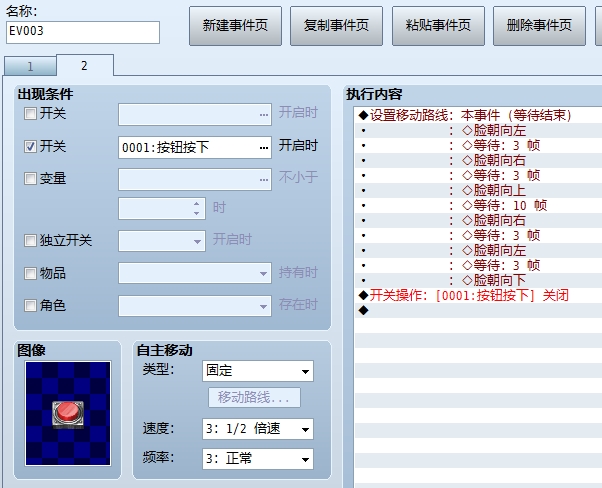Enable the 独立开关 checkbox
The image size is (602, 488).
(30, 241)
